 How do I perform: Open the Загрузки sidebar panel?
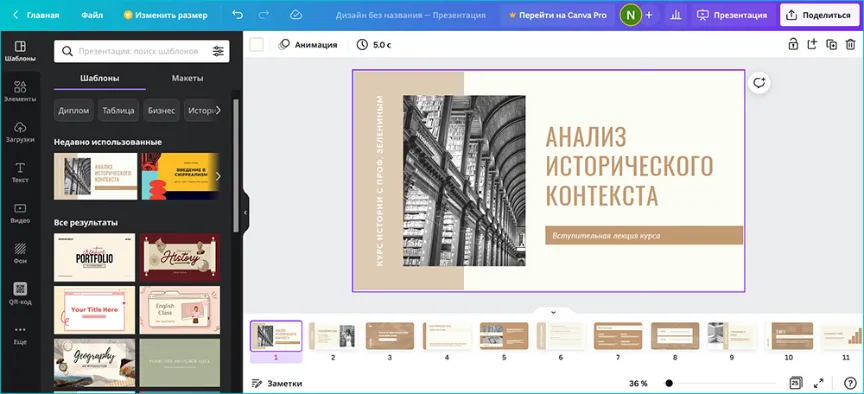click(x=20, y=132)
